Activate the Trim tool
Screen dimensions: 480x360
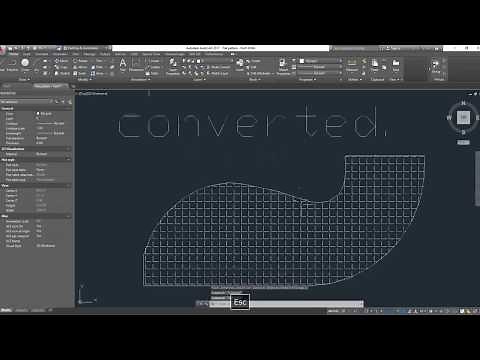coord(99,61)
